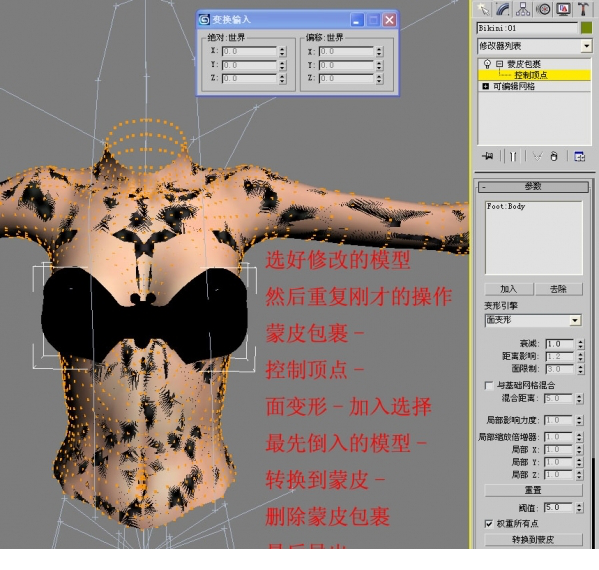
Task: Click the 阈值 value field
Action: pyautogui.click(x=558, y=507)
